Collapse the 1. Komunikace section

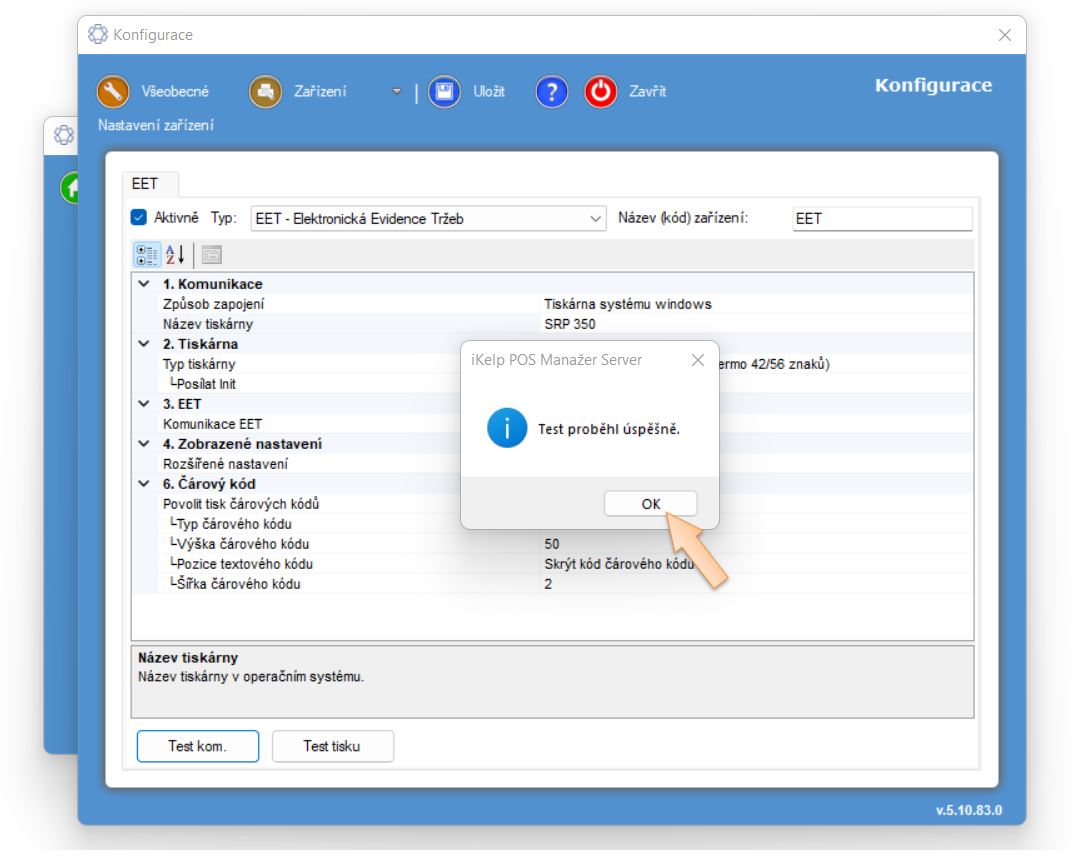145,284
